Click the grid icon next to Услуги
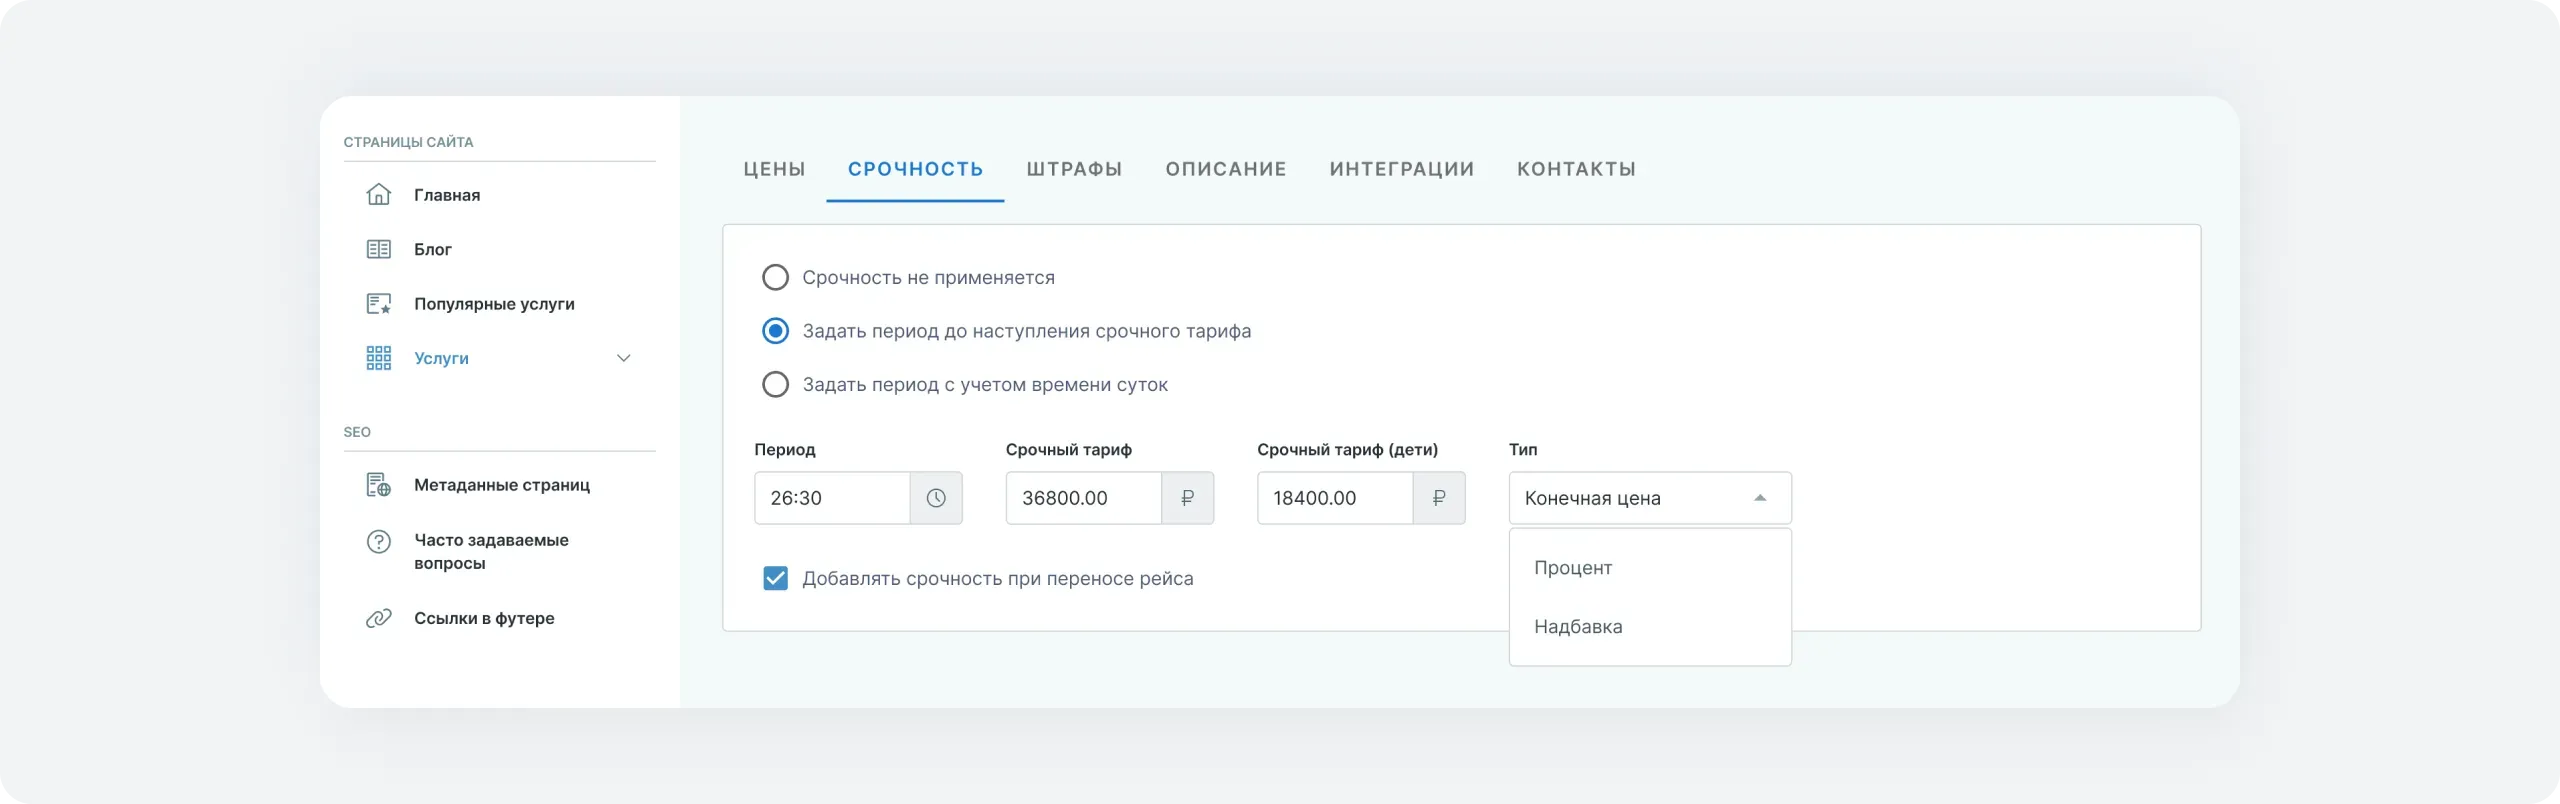Image resolution: width=2560 pixels, height=804 pixels. click(x=378, y=358)
